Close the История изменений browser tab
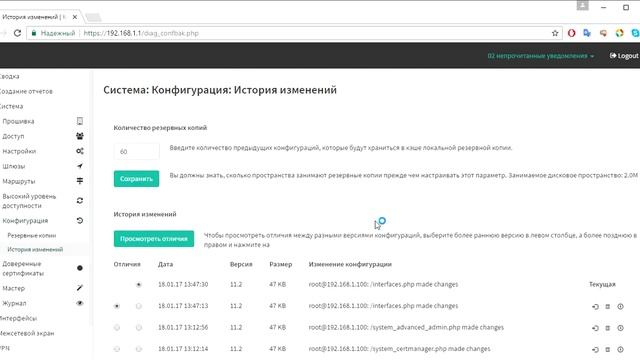Screen dimensions: 640x360 pos(75,17)
